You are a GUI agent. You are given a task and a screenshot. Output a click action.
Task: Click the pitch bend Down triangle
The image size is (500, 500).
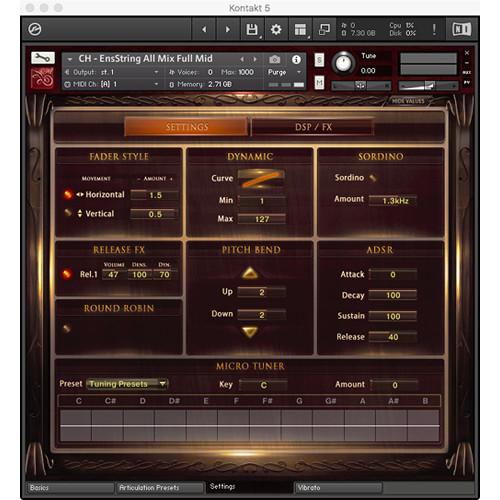[x=250, y=332]
